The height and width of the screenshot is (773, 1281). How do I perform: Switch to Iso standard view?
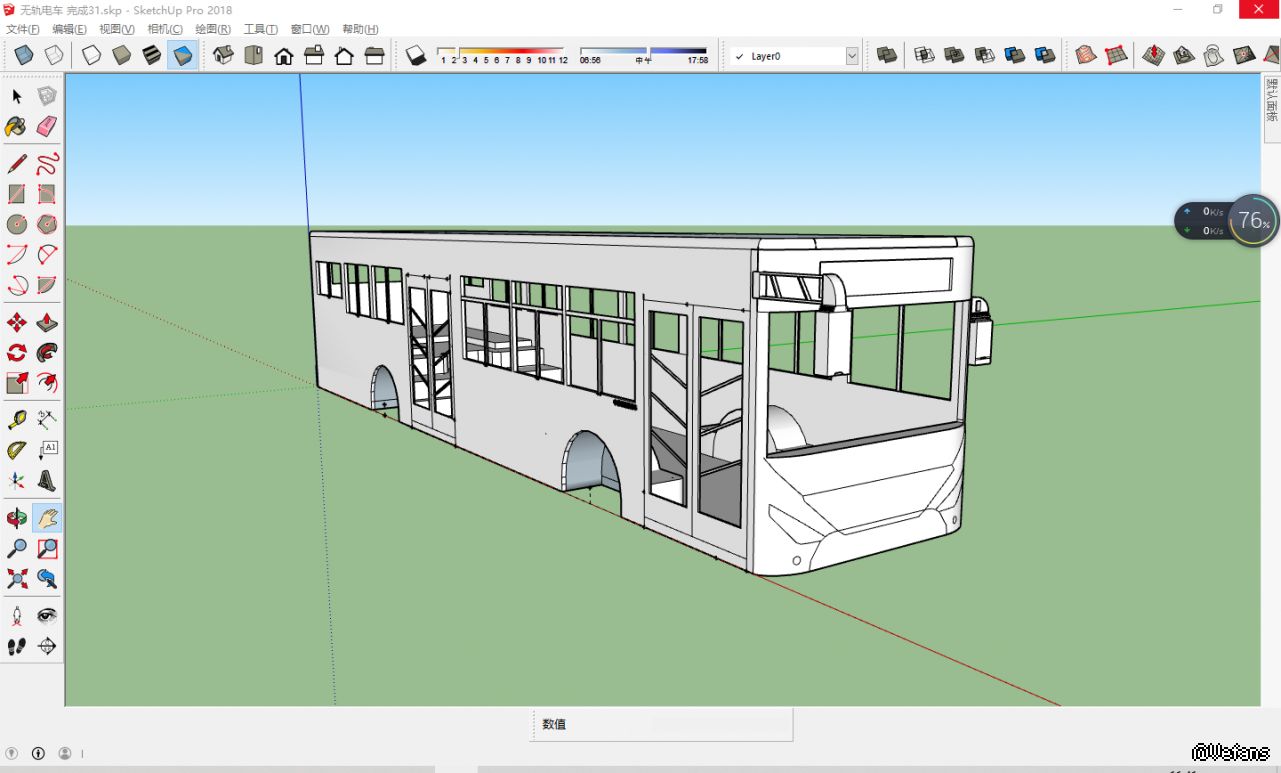(x=223, y=56)
